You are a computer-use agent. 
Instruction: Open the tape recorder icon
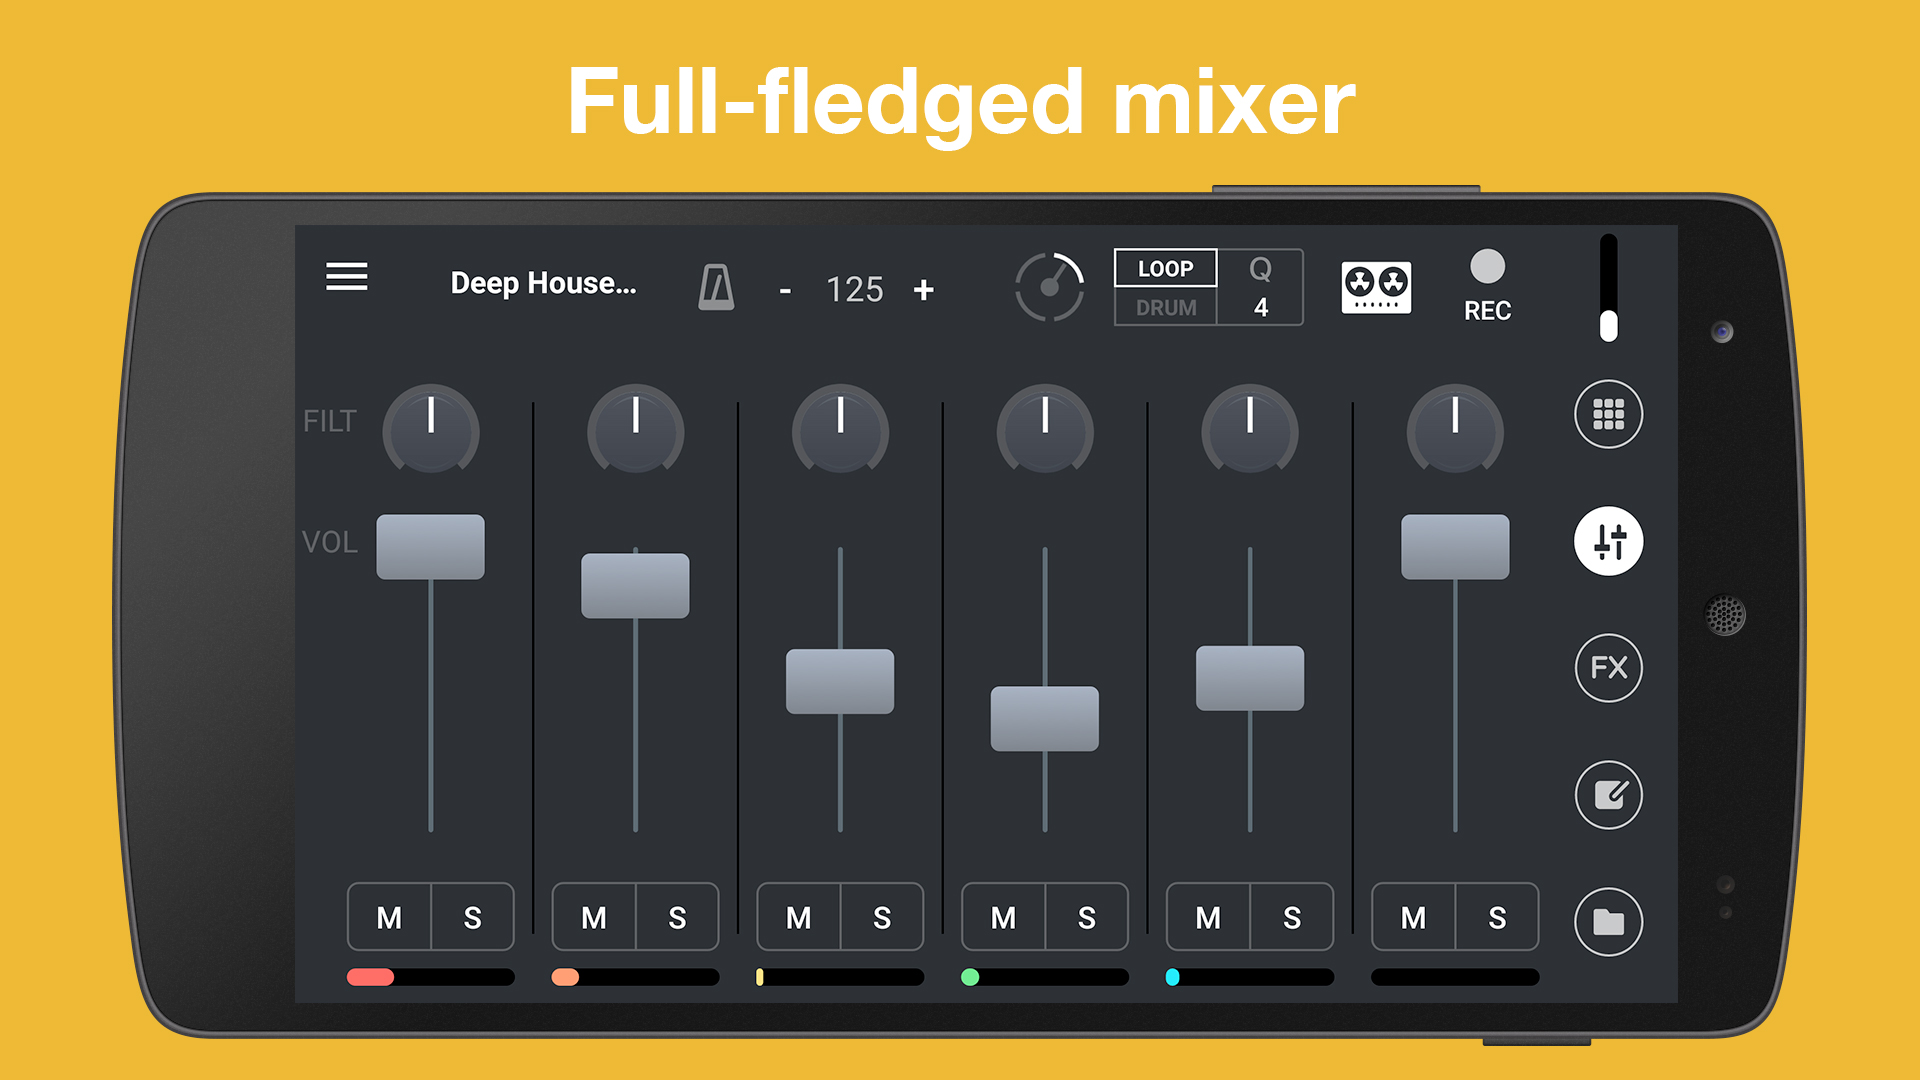tap(1376, 288)
